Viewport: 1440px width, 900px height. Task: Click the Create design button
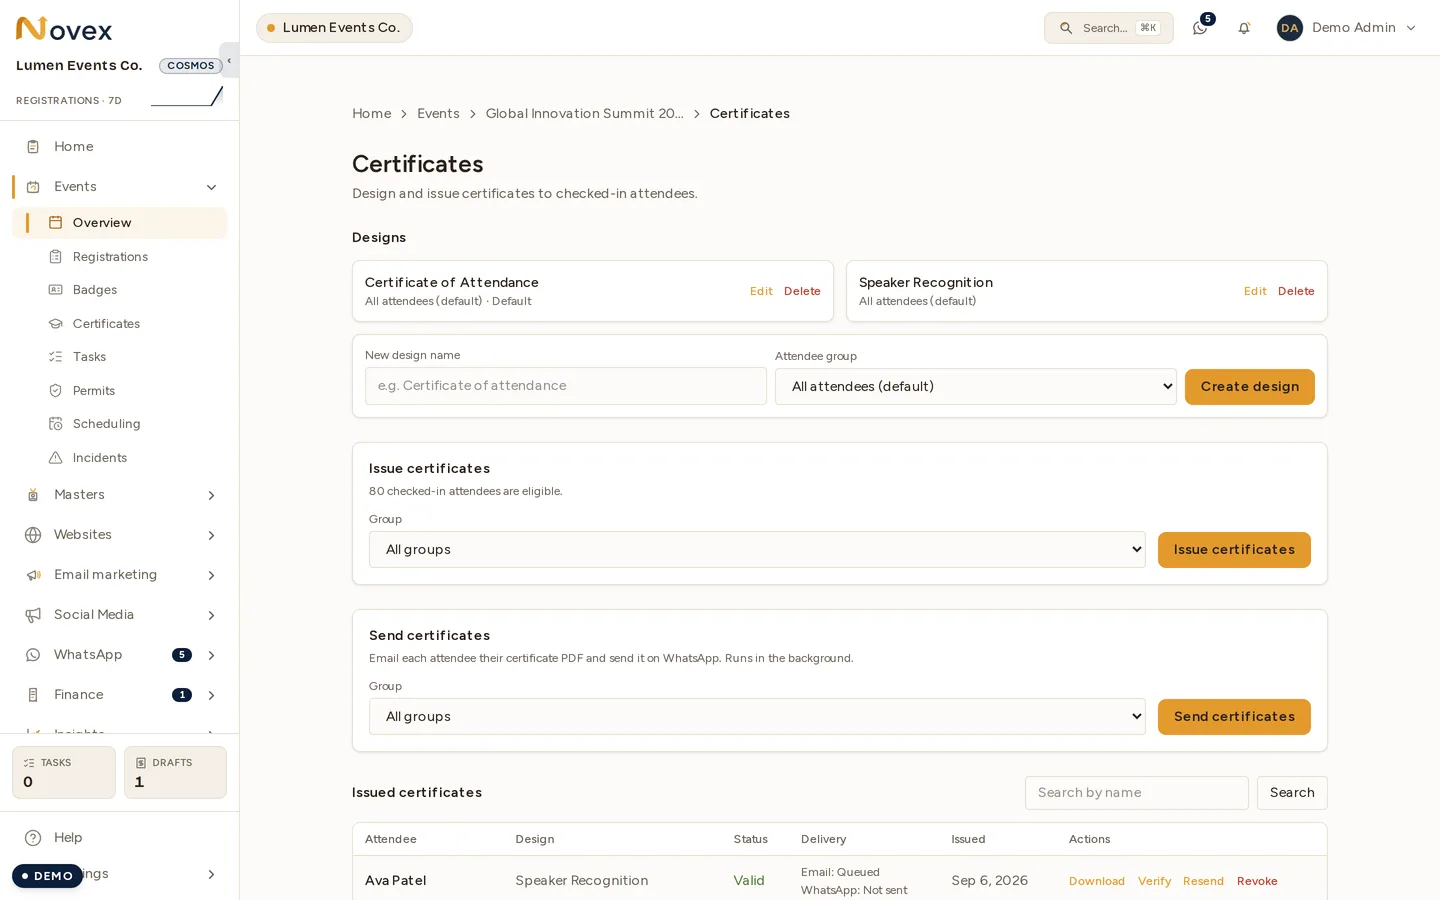[x=1250, y=387]
